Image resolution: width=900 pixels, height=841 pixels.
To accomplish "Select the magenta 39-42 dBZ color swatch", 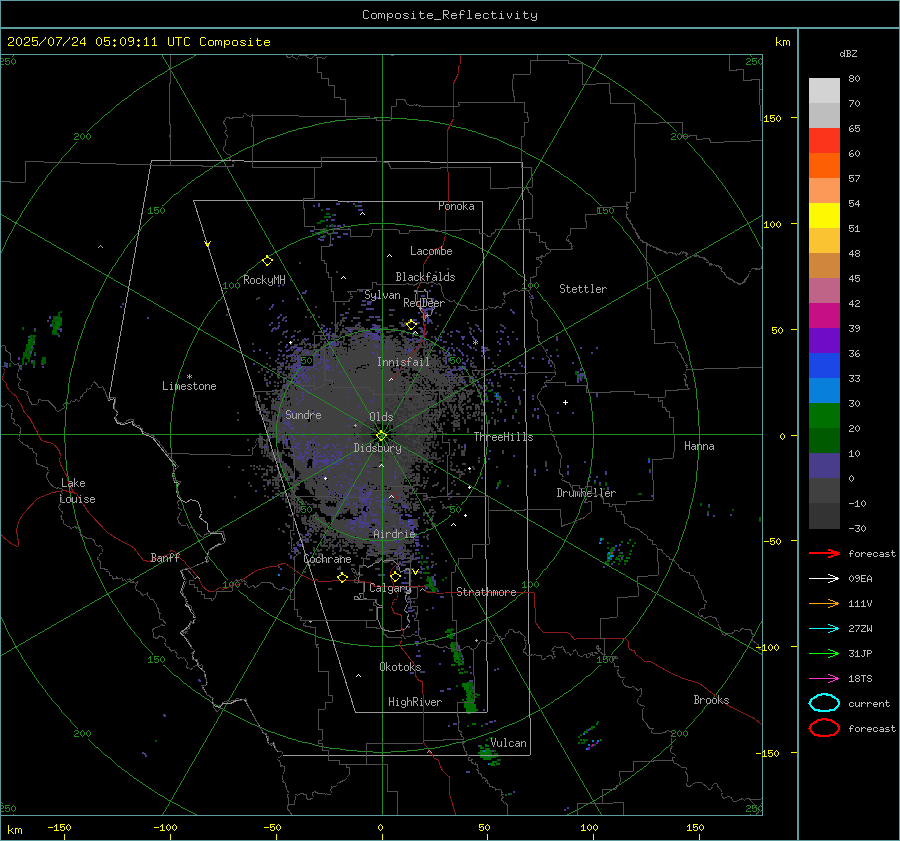I will (x=824, y=316).
